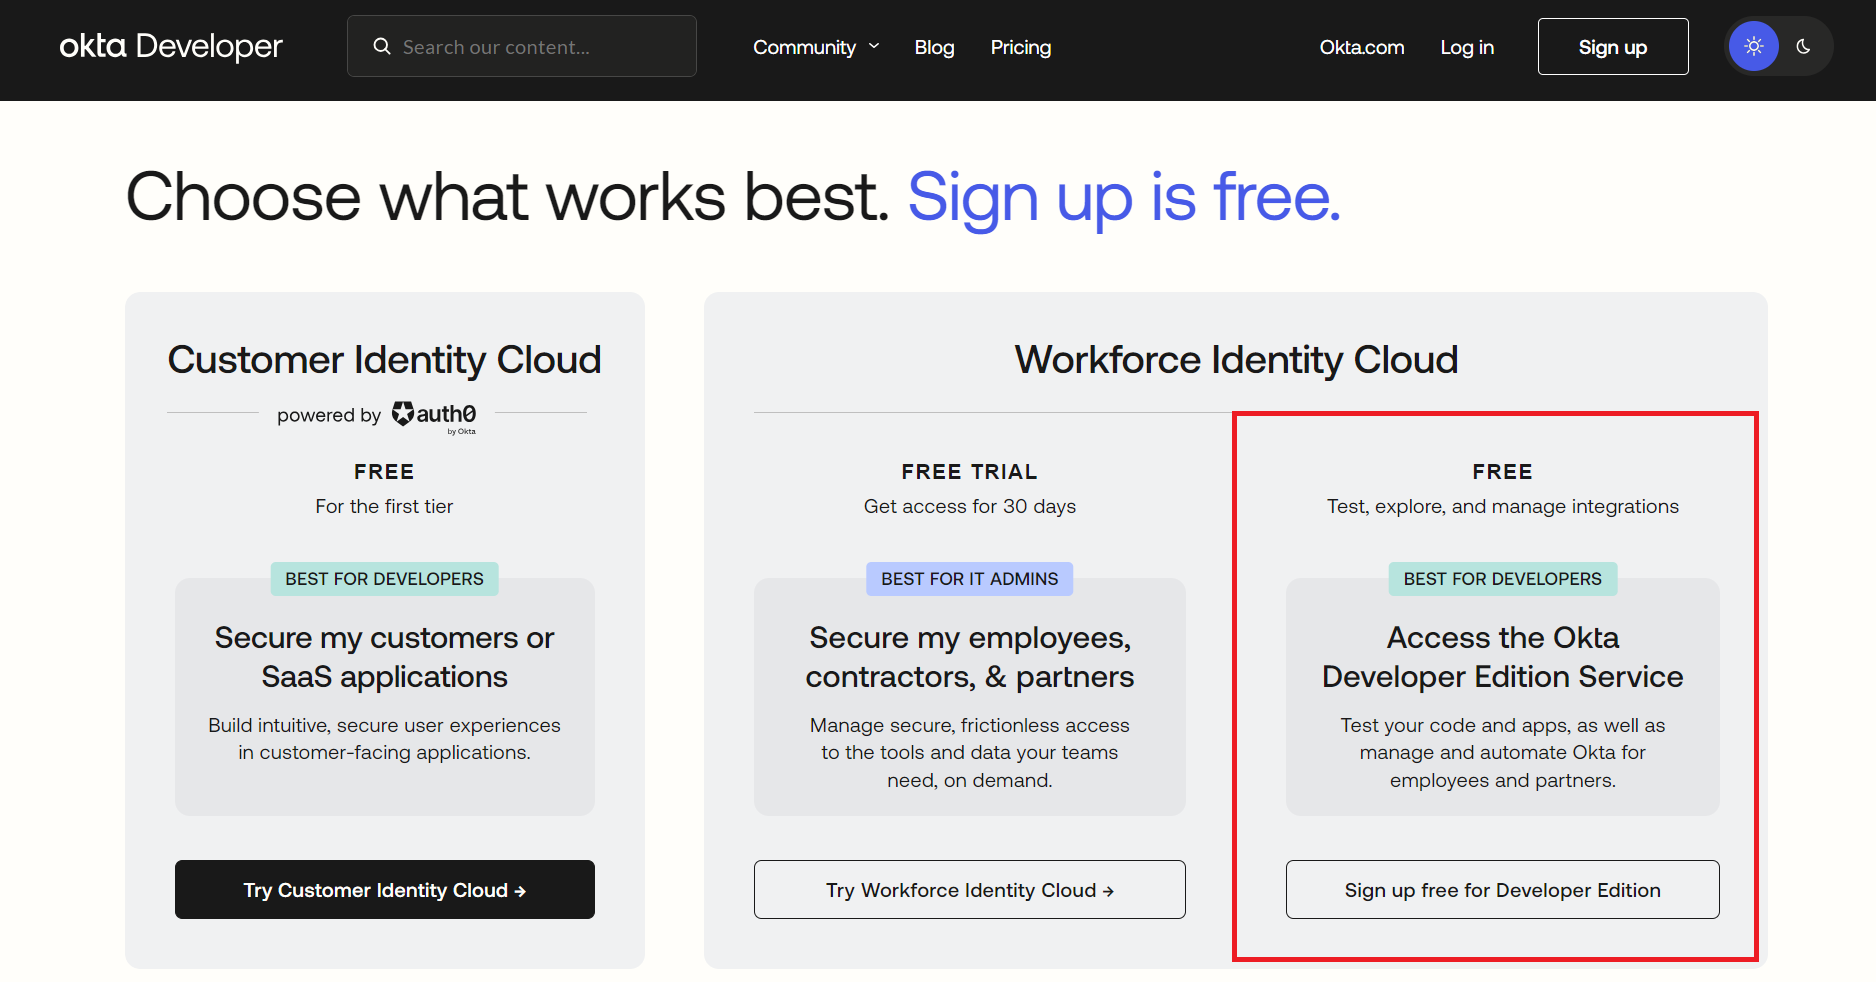This screenshot has width=1876, height=982.
Task: Expand the Community dropdown menu
Action: click(x=804, y=47)
